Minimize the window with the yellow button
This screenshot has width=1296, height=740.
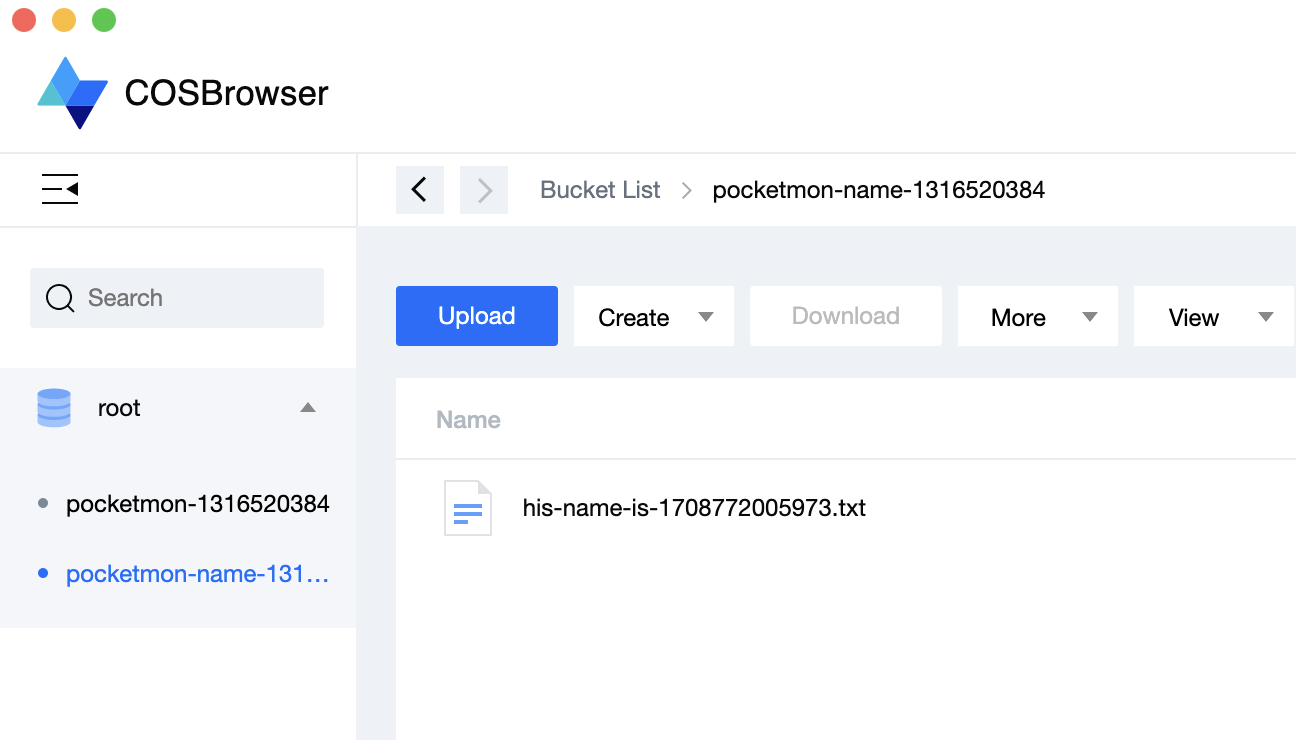[x=64, y=20]
